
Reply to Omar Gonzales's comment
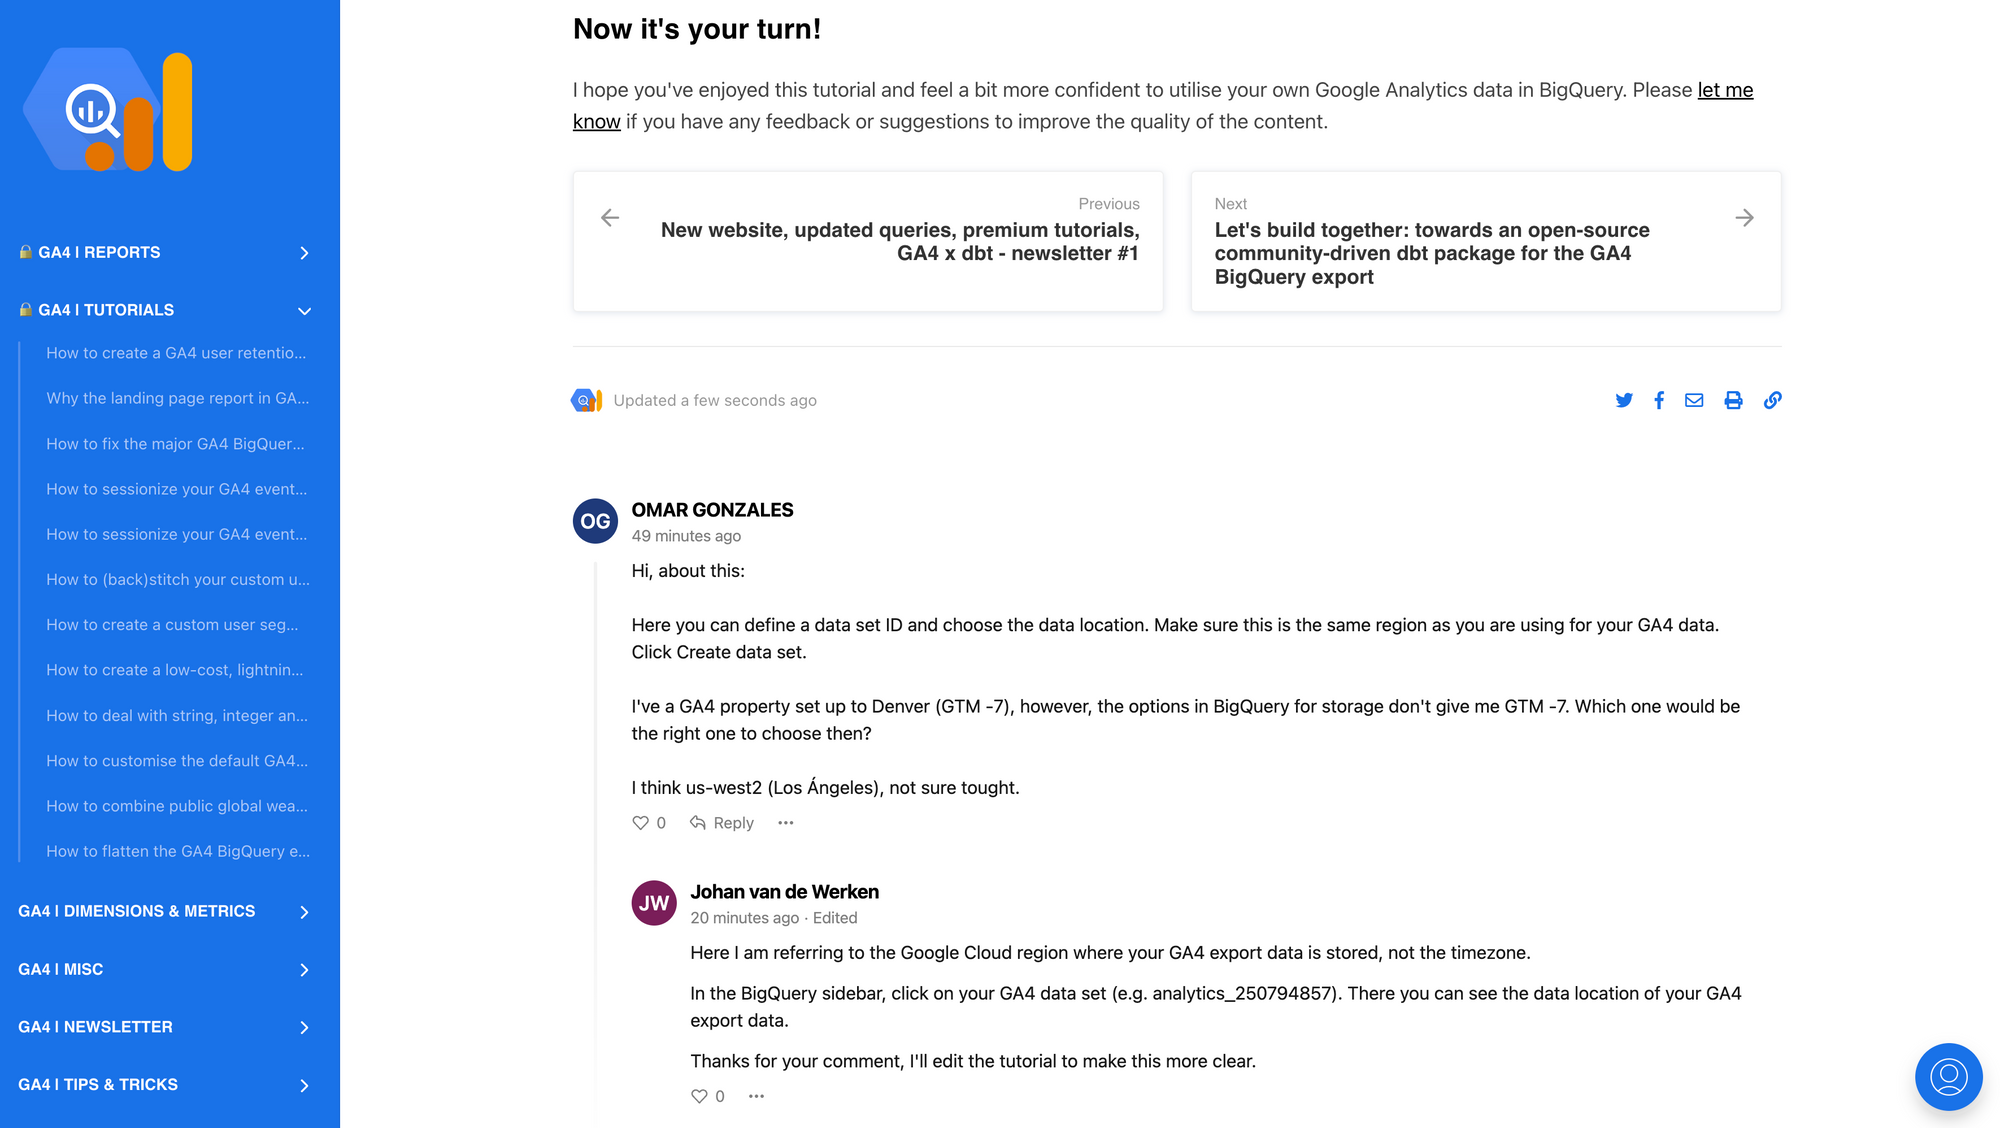722,823
